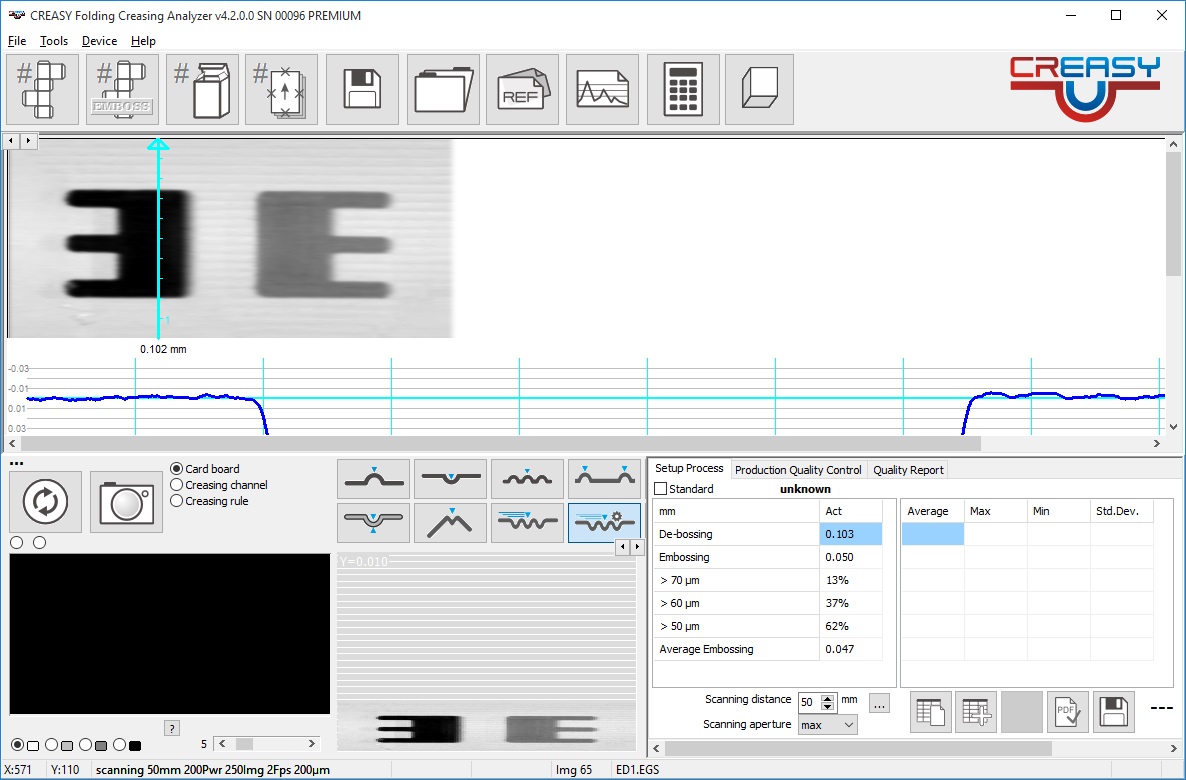
Task: Click the ellipsis button next to Scanning distance
Action: click(879, 704)
